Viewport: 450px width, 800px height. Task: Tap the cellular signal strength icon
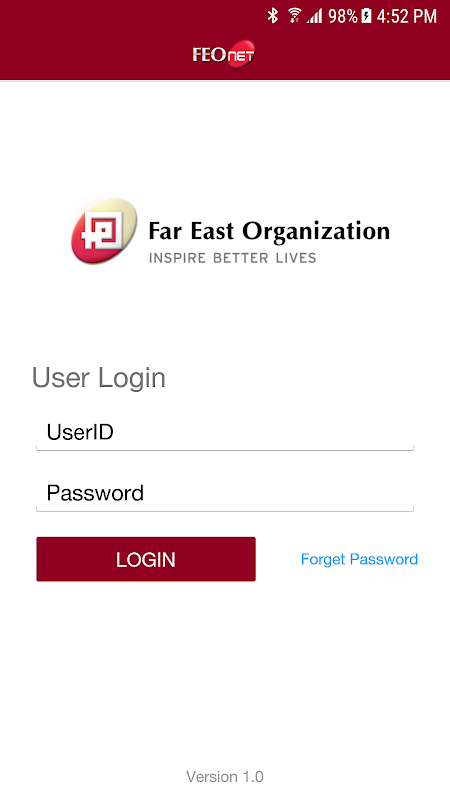tap(314, 16)
